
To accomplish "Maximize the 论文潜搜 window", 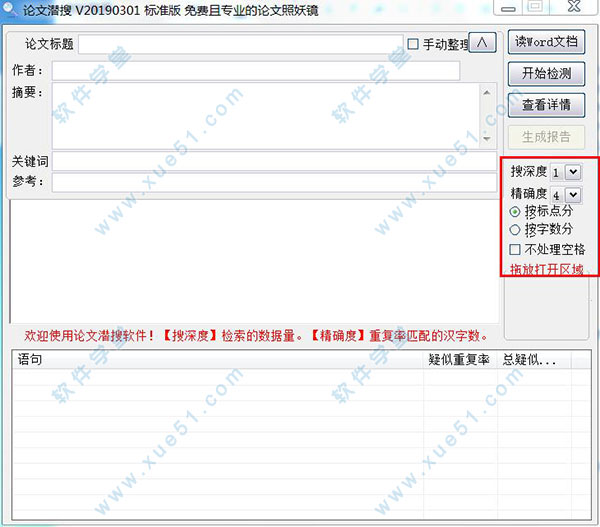I will pyautogui.click(x=535, y=7).
